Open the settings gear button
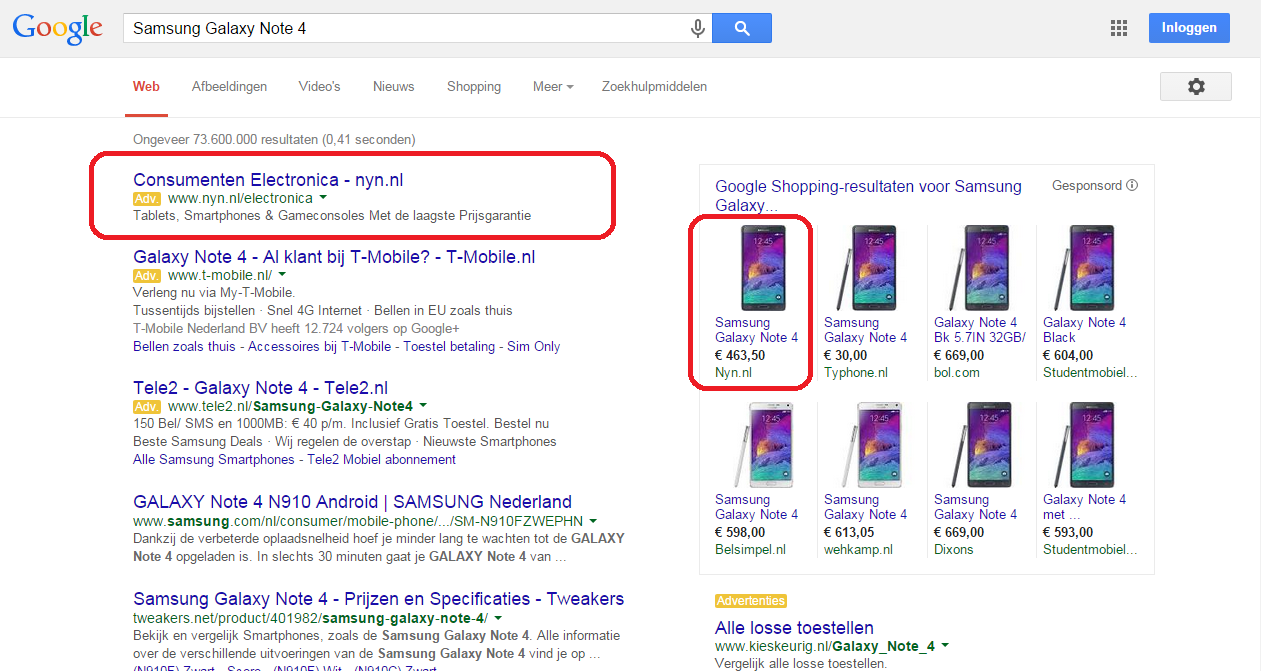Viewport: 1261px width, 671px height. point(1196,87)
